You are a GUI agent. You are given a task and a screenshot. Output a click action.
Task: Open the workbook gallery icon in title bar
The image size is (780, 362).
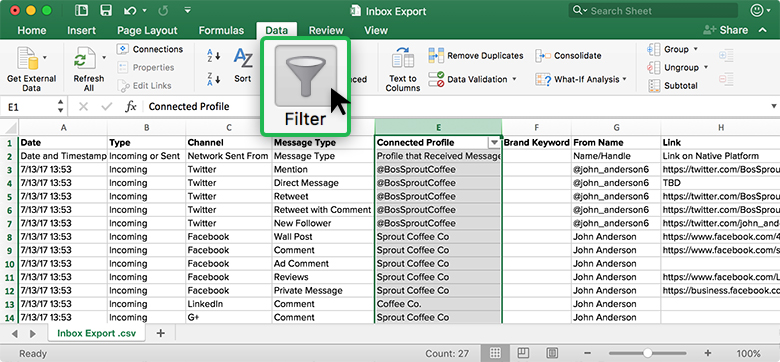(81, 10)
